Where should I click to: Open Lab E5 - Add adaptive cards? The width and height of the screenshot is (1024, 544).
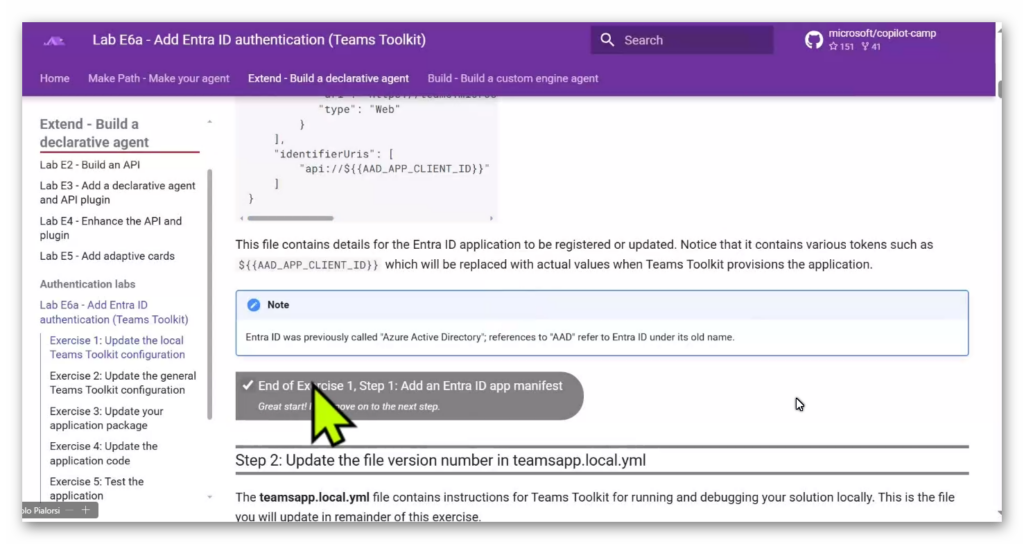107,256
